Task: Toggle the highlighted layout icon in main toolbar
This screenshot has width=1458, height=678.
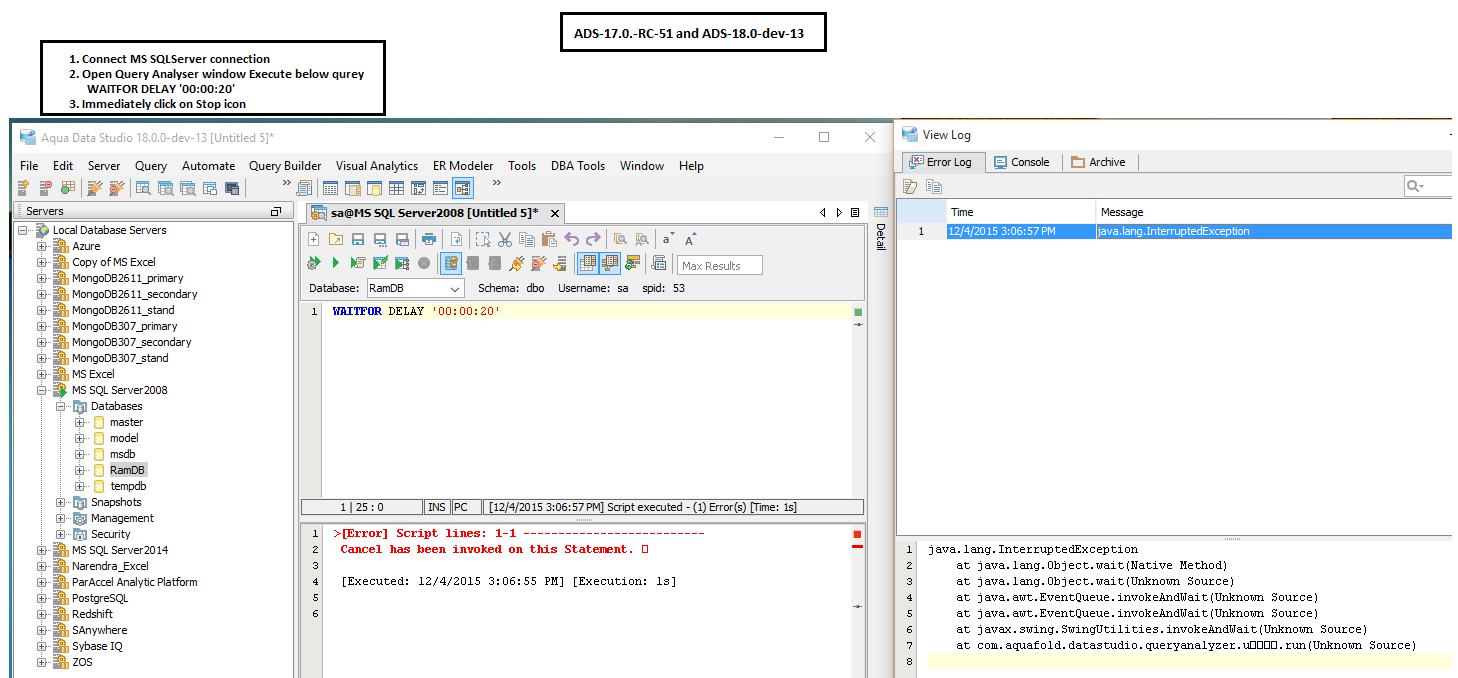Action: point(462,187)
